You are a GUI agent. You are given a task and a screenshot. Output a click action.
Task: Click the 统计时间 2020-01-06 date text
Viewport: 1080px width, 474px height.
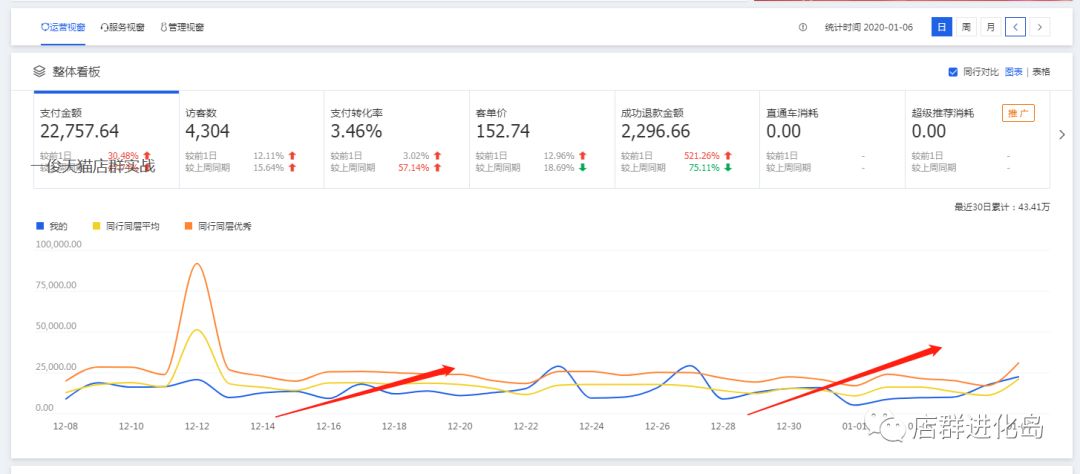(869, 28)
